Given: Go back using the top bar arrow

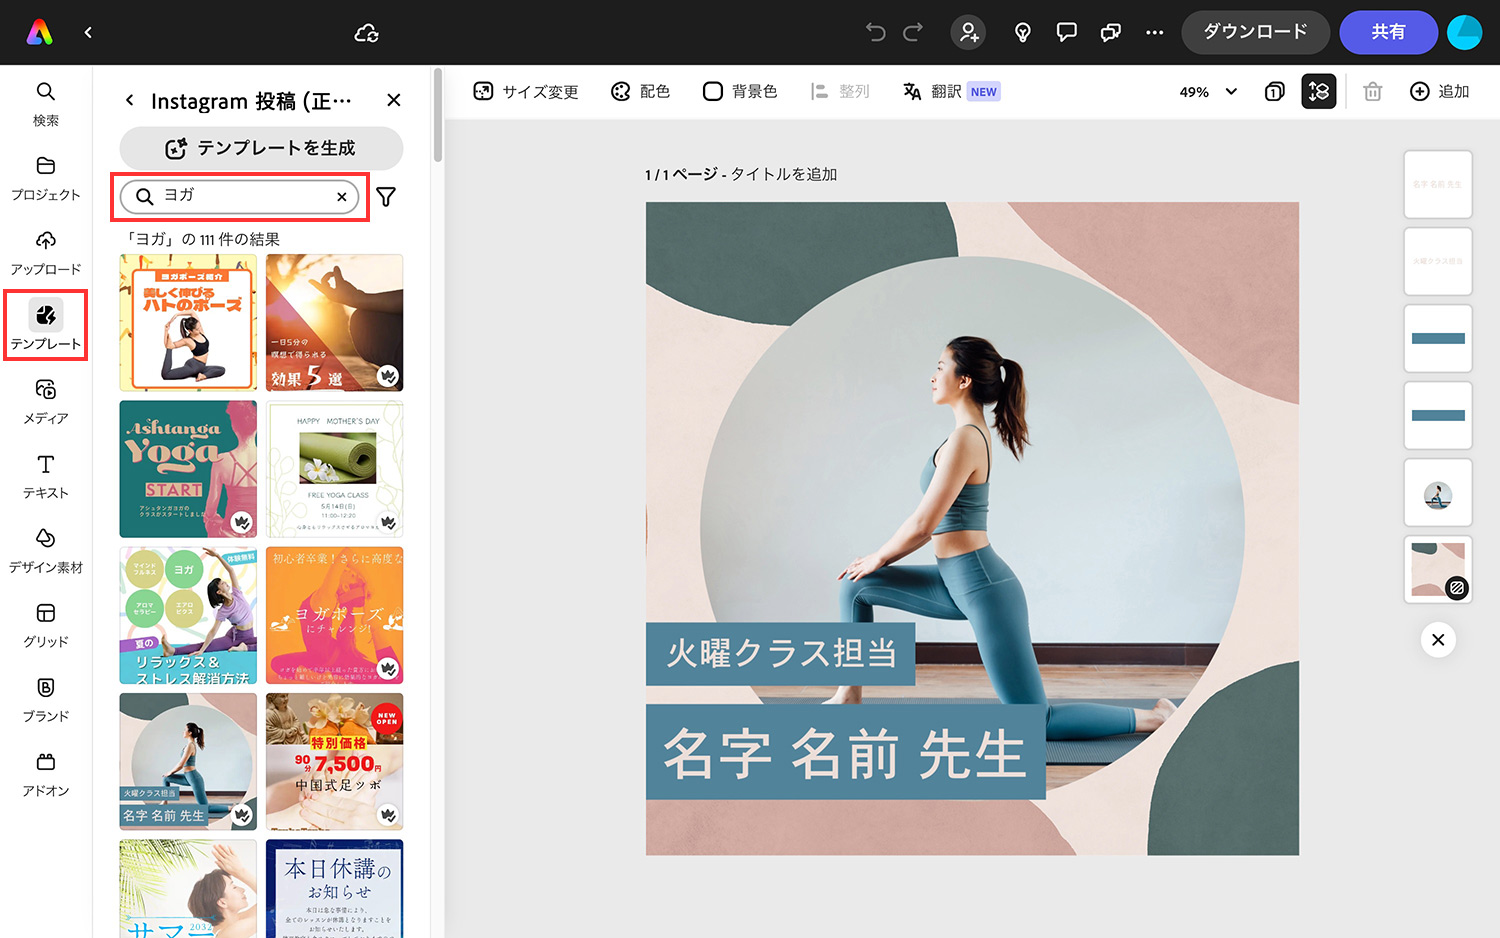Looking at the screenshot, I should 88,32.
